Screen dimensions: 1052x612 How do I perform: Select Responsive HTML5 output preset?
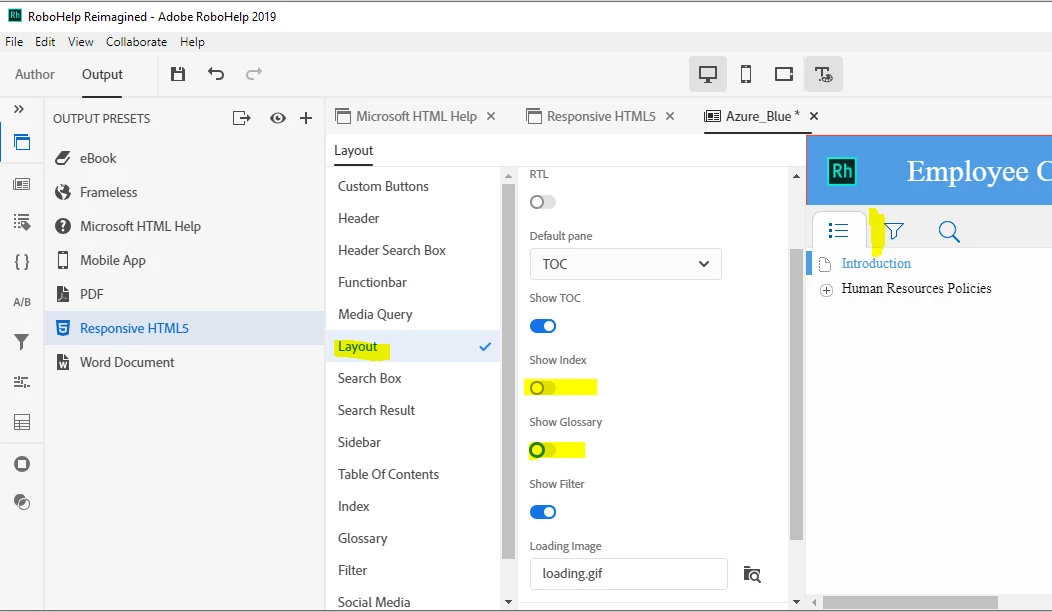pyautogui.click(x=184, y=328)
